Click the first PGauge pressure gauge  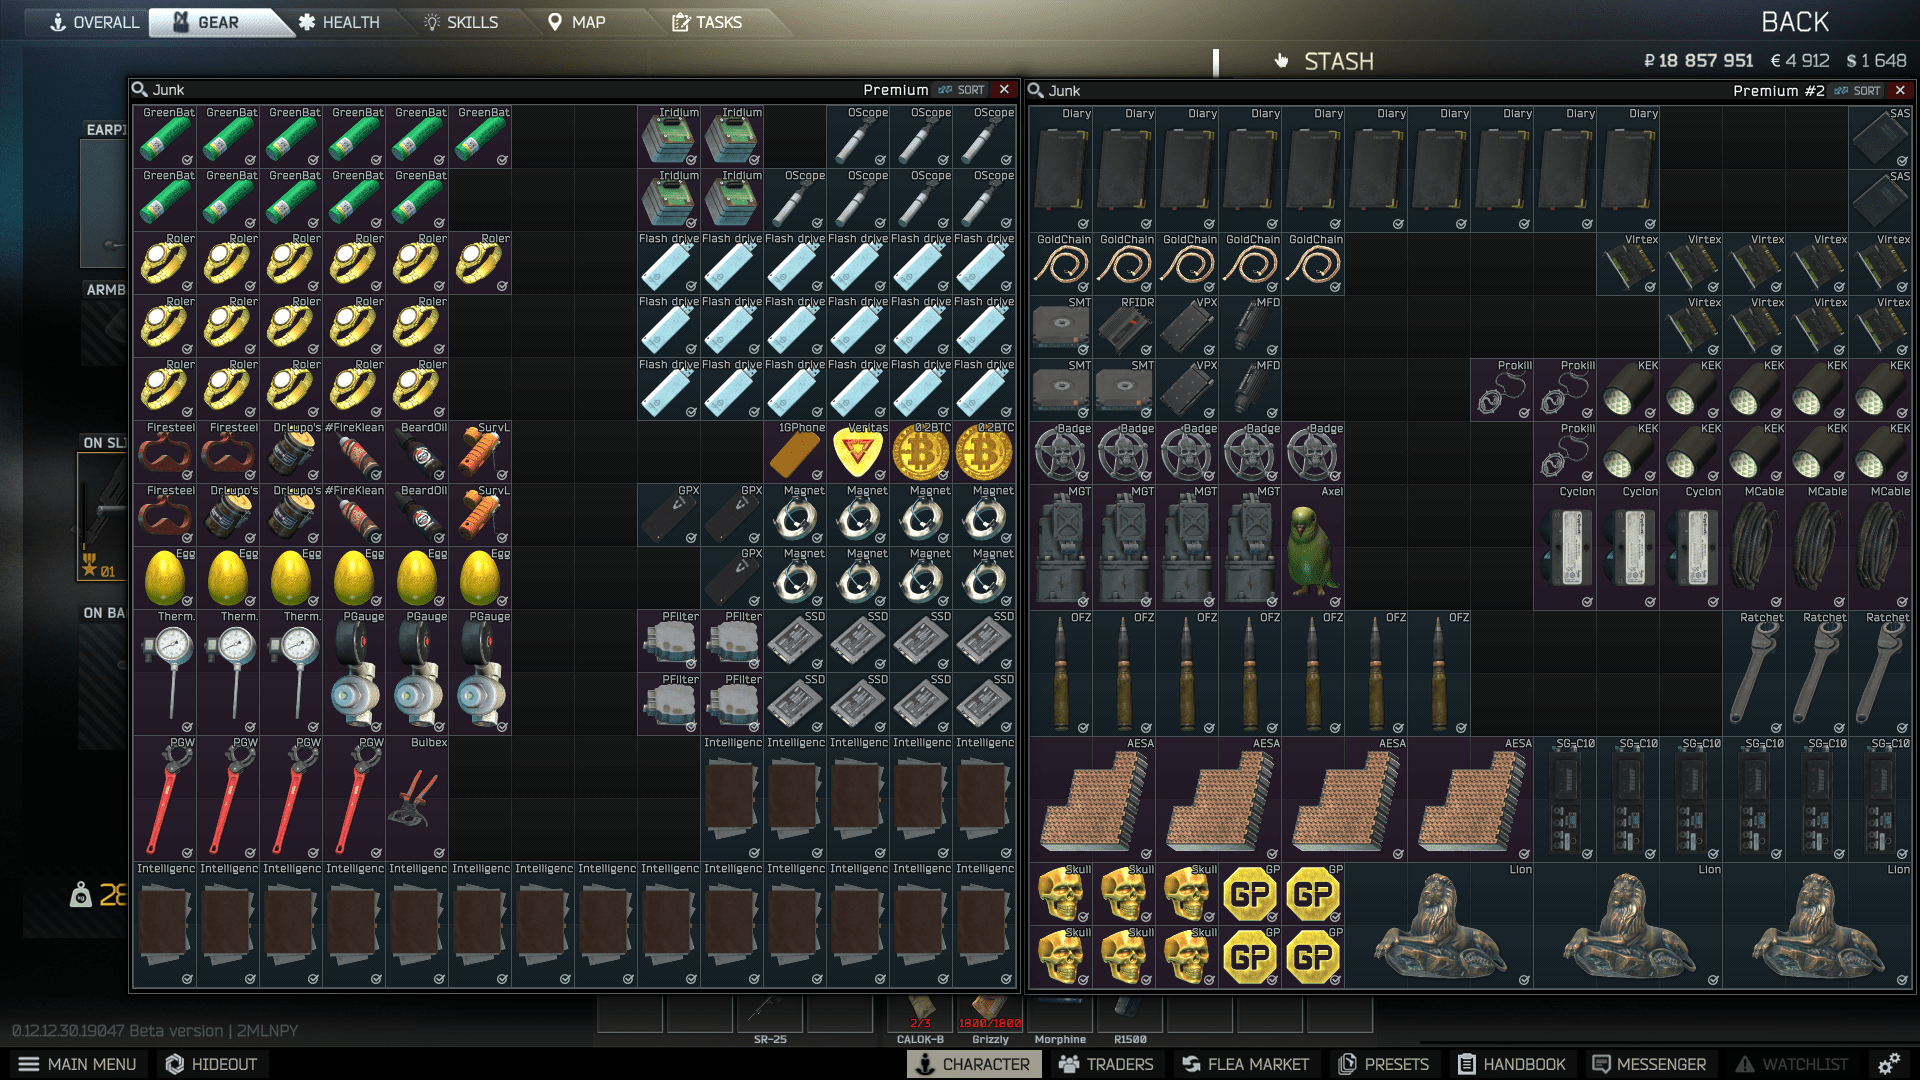tap(354, 672)
